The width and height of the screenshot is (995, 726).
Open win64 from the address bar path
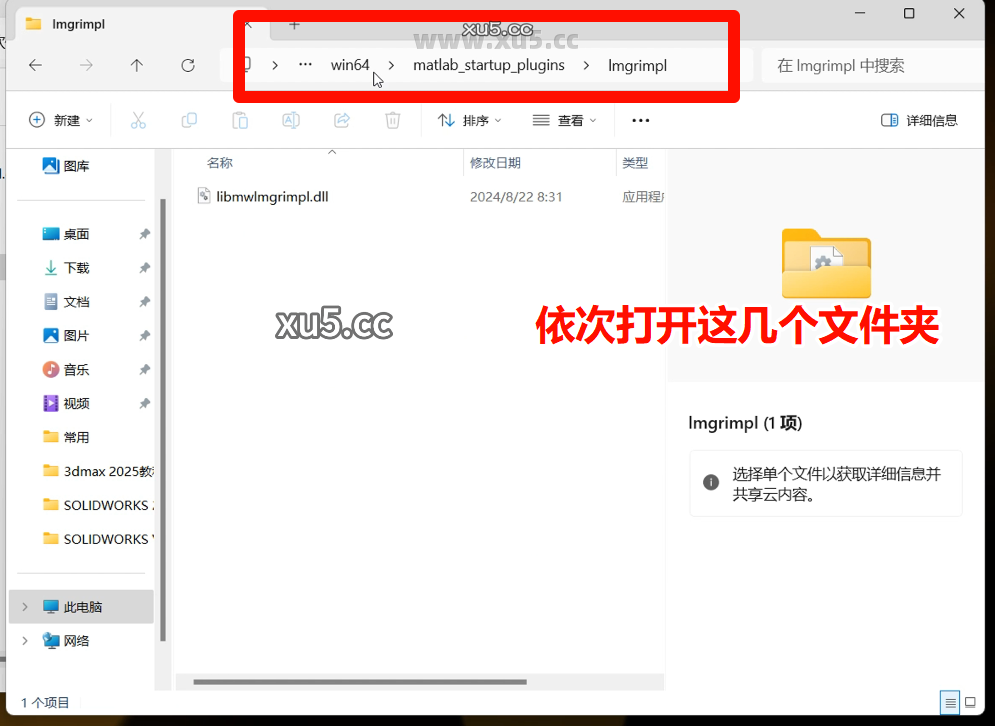(349, 65)
